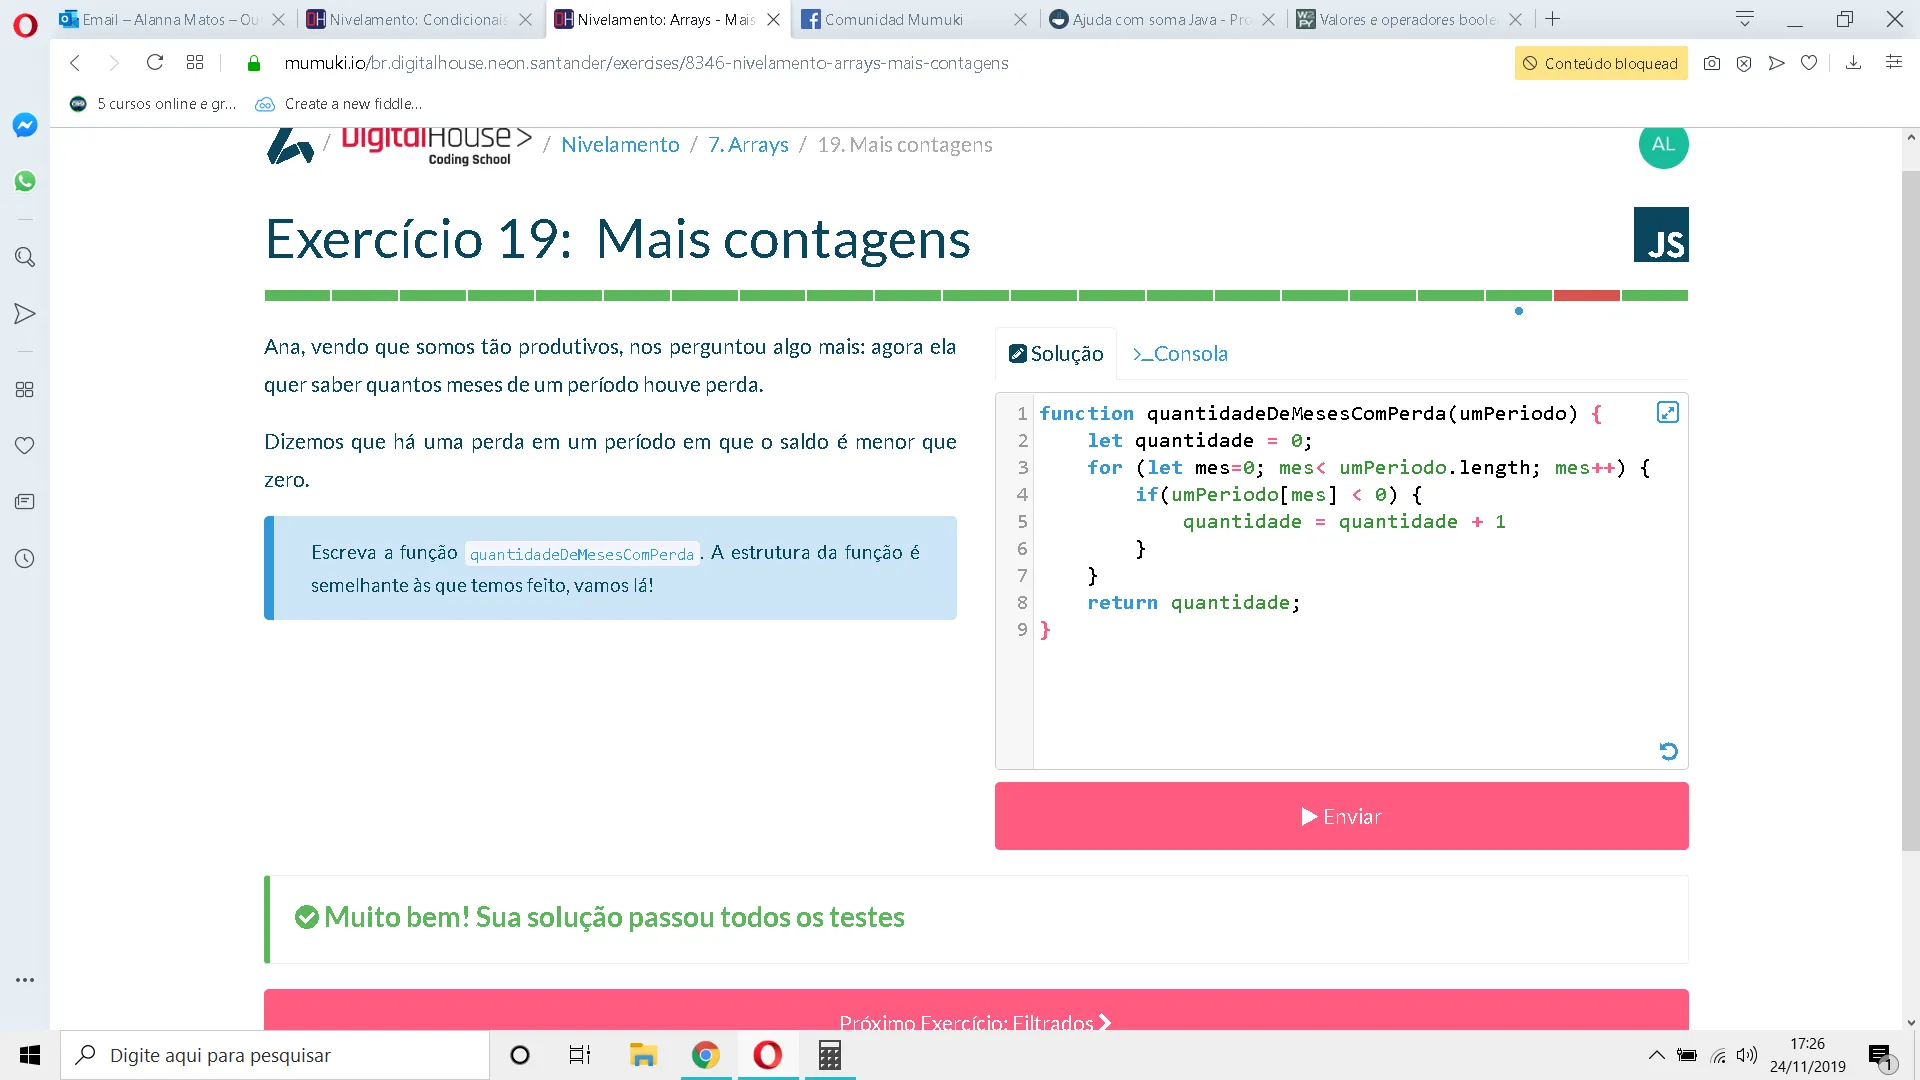Open the sidebar history clock
The height and width of the screenshot is (1080, 1920).
pos(25,559)
